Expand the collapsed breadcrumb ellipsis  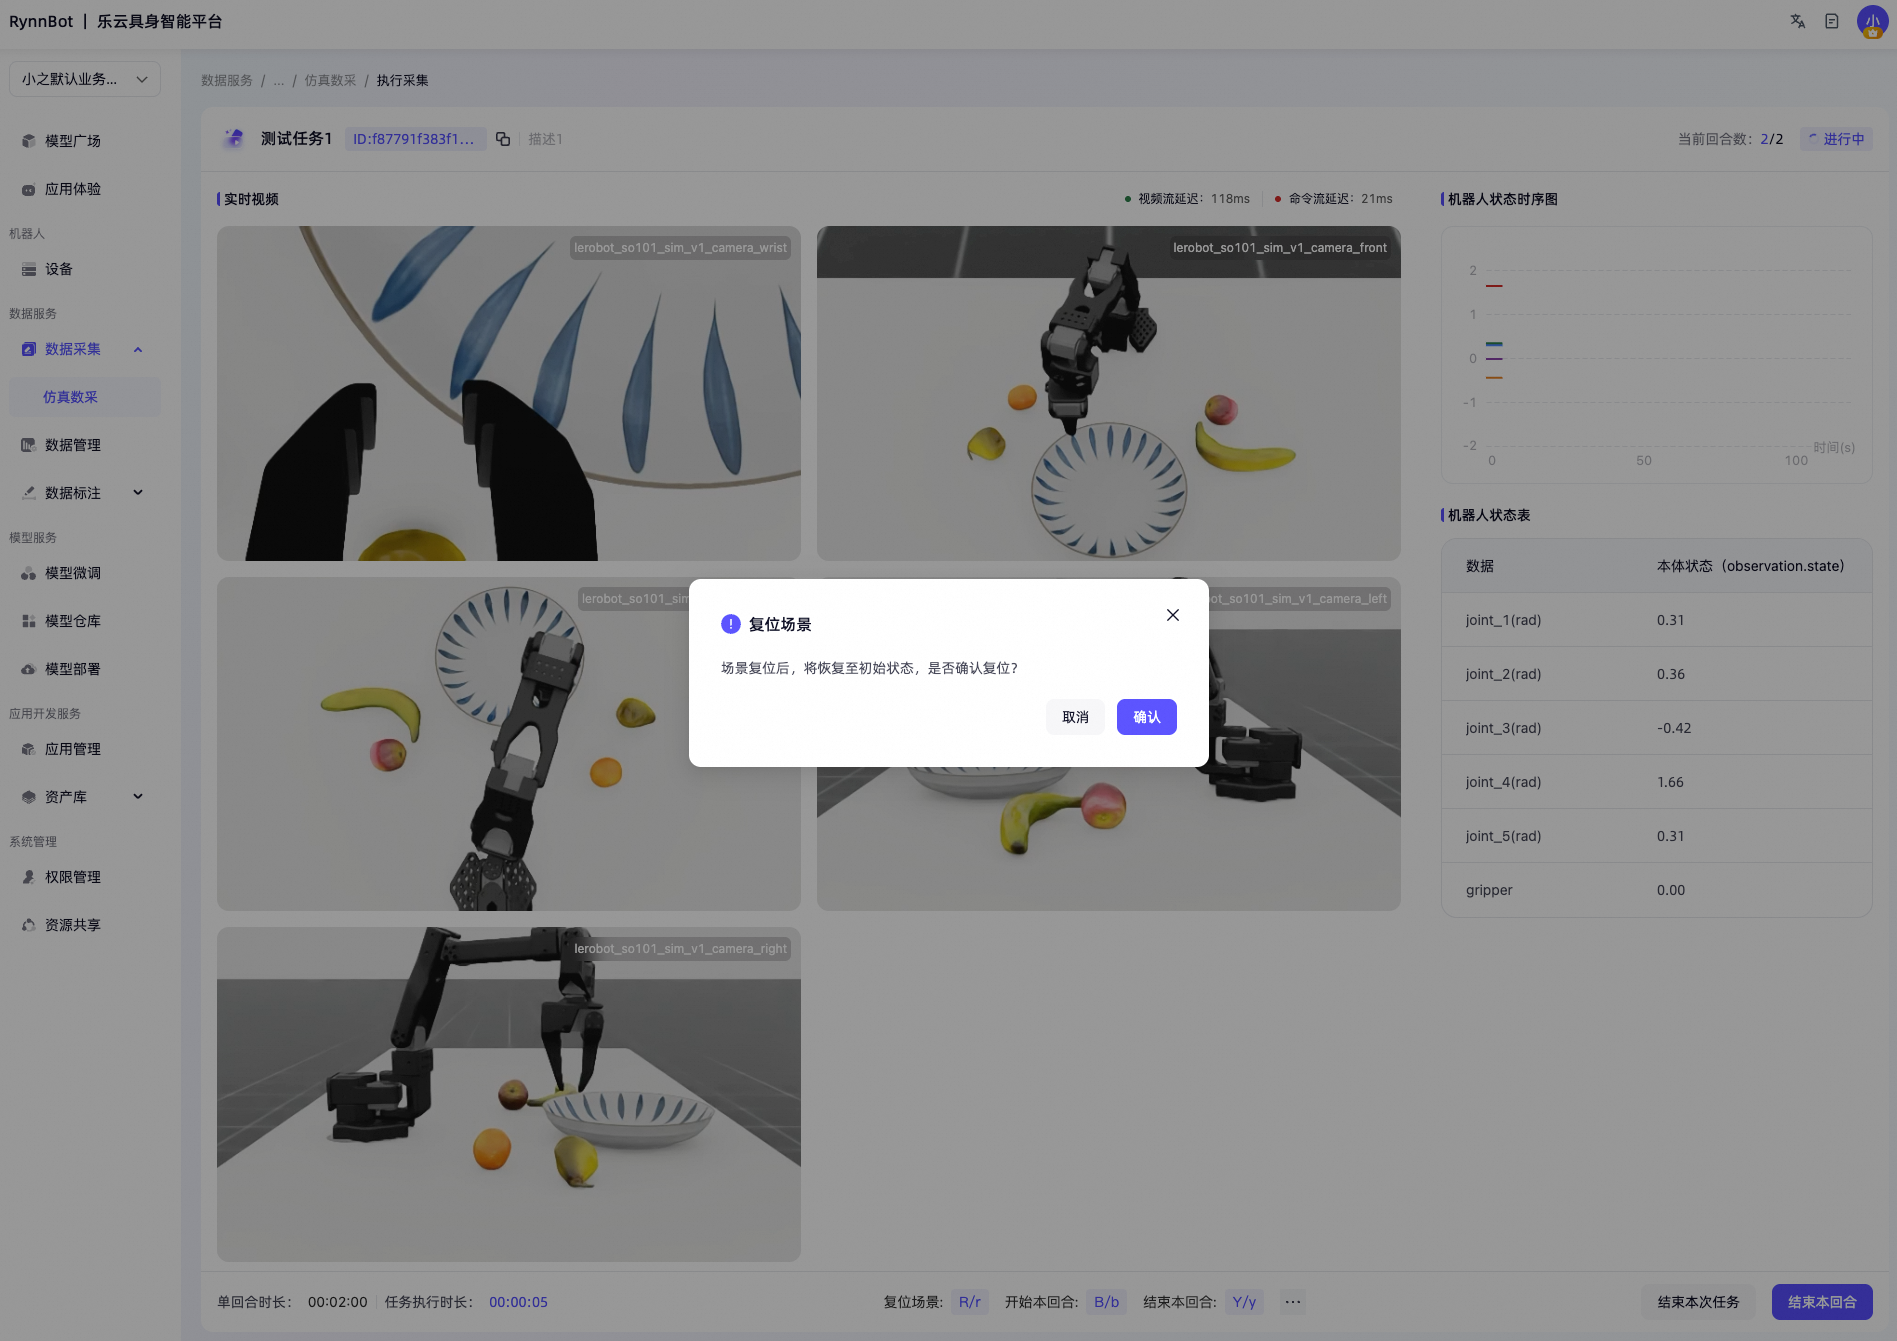(x=278, y=80)
